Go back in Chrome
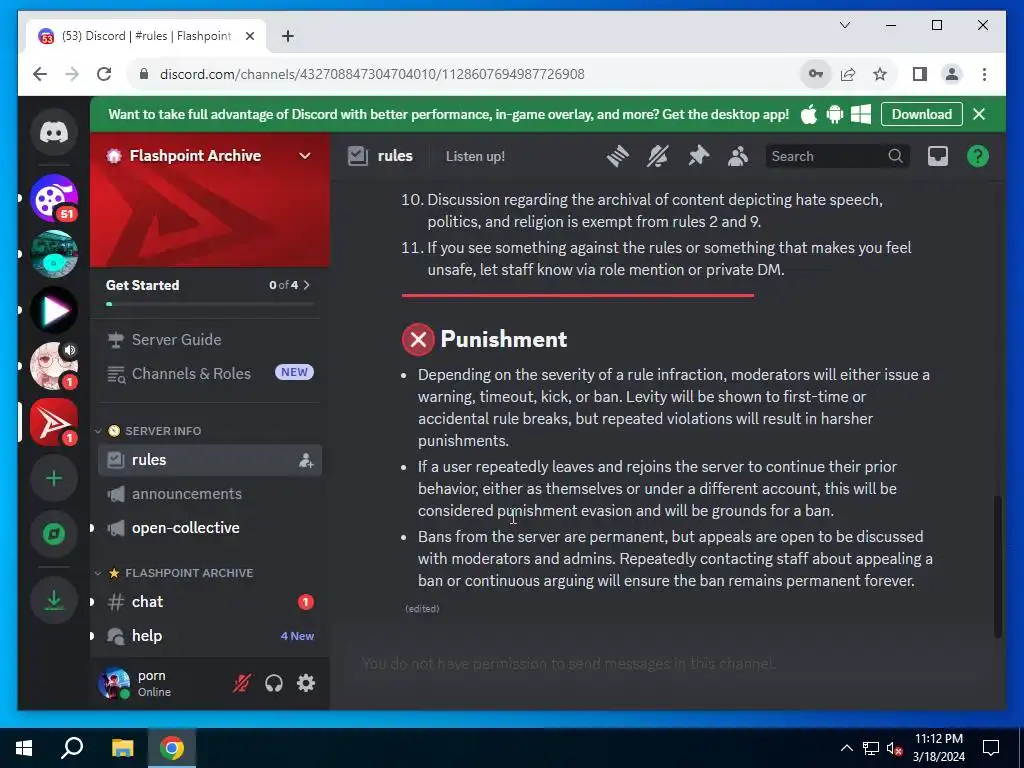 click(40, 74)
